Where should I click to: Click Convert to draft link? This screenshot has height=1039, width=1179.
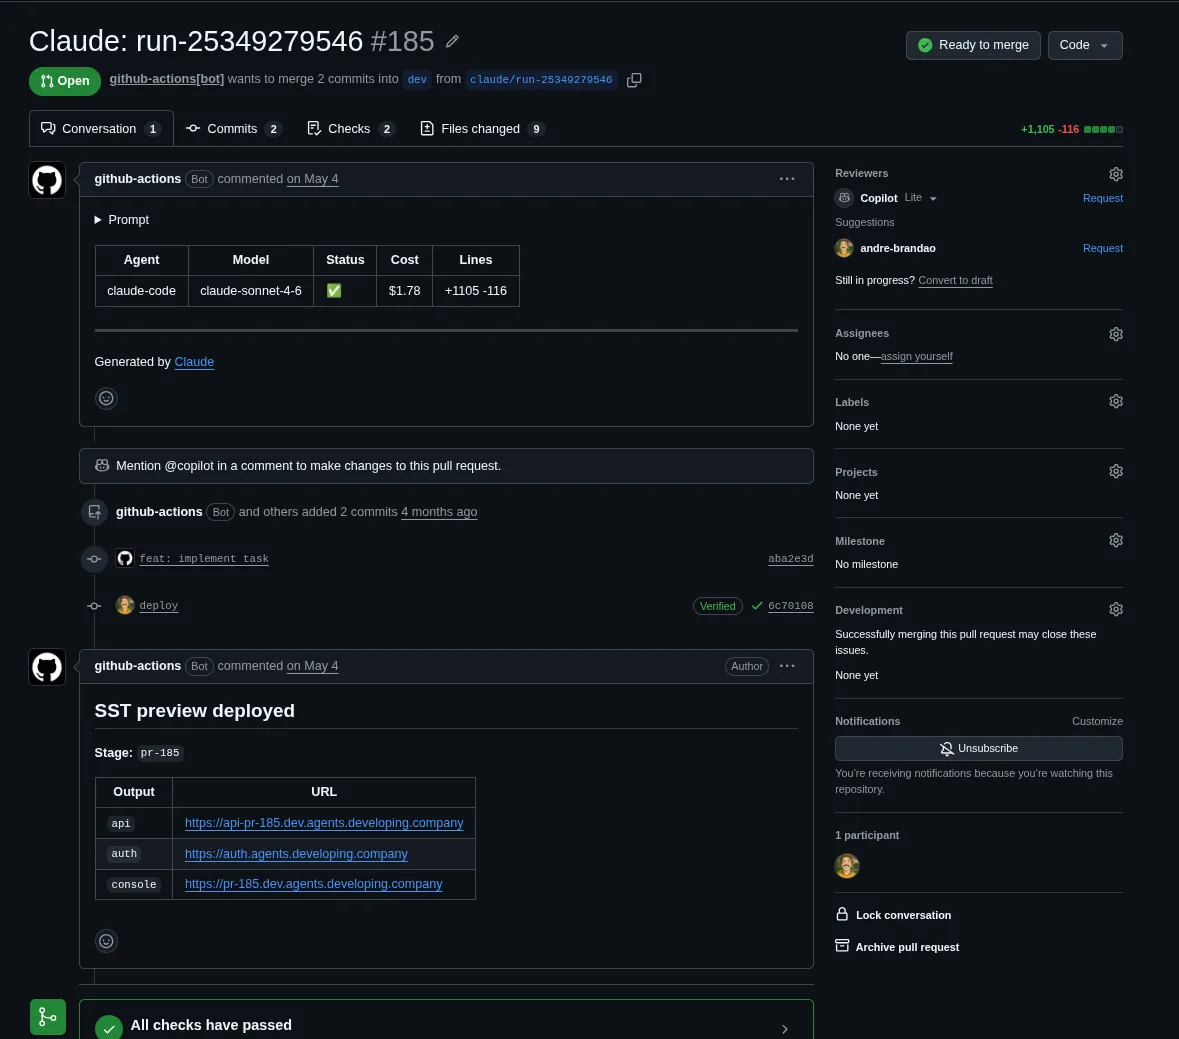tap(955, 280)
